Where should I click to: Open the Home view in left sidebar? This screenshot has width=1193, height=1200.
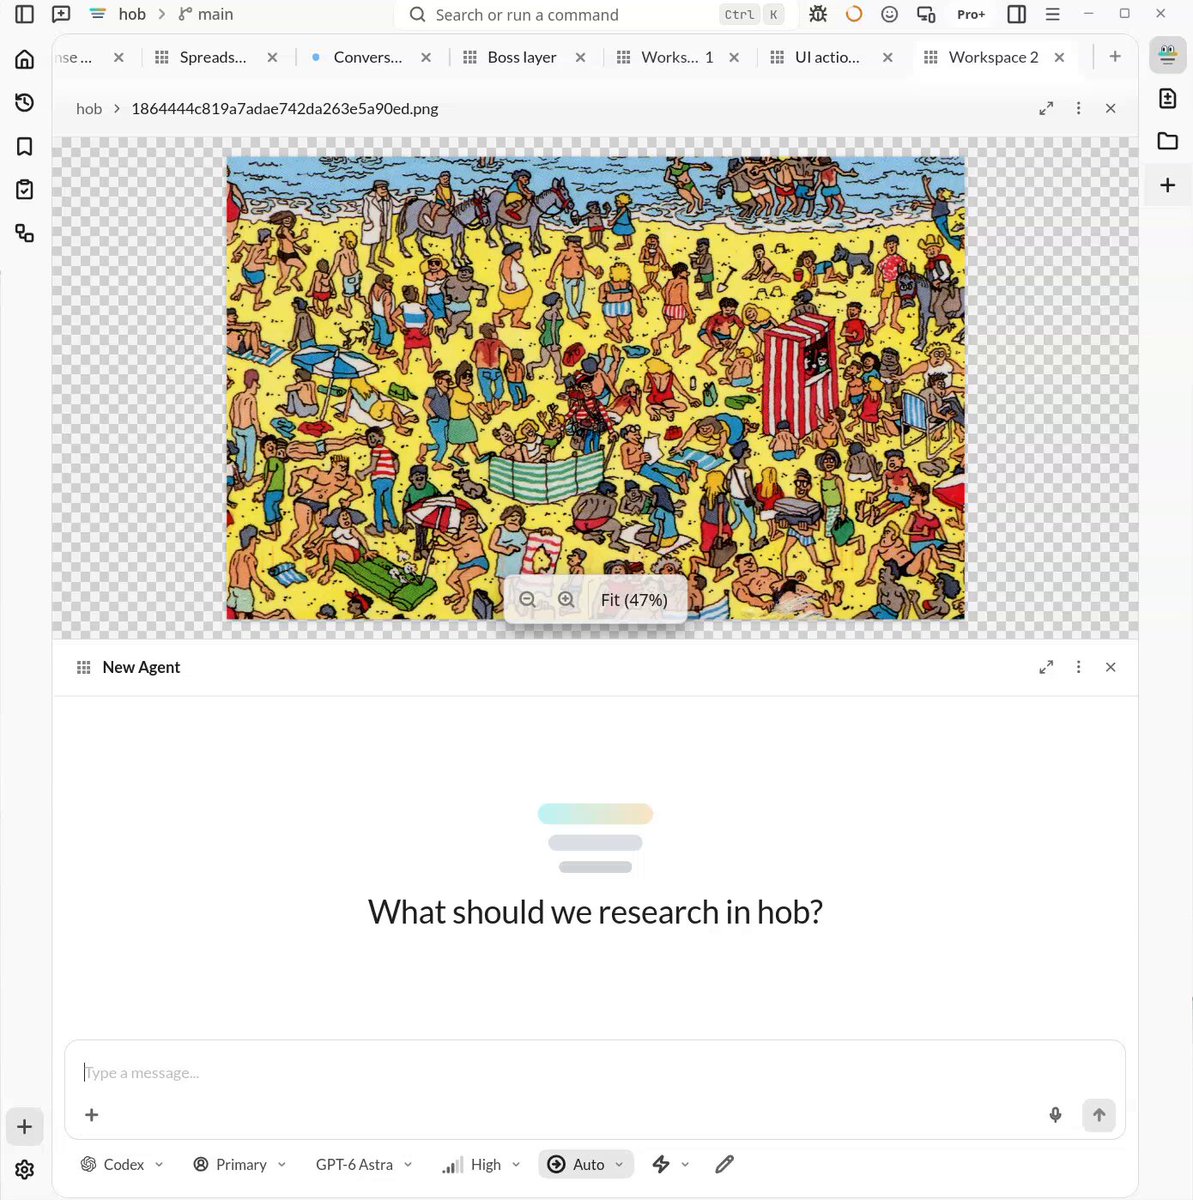click(x=25, y=59)
